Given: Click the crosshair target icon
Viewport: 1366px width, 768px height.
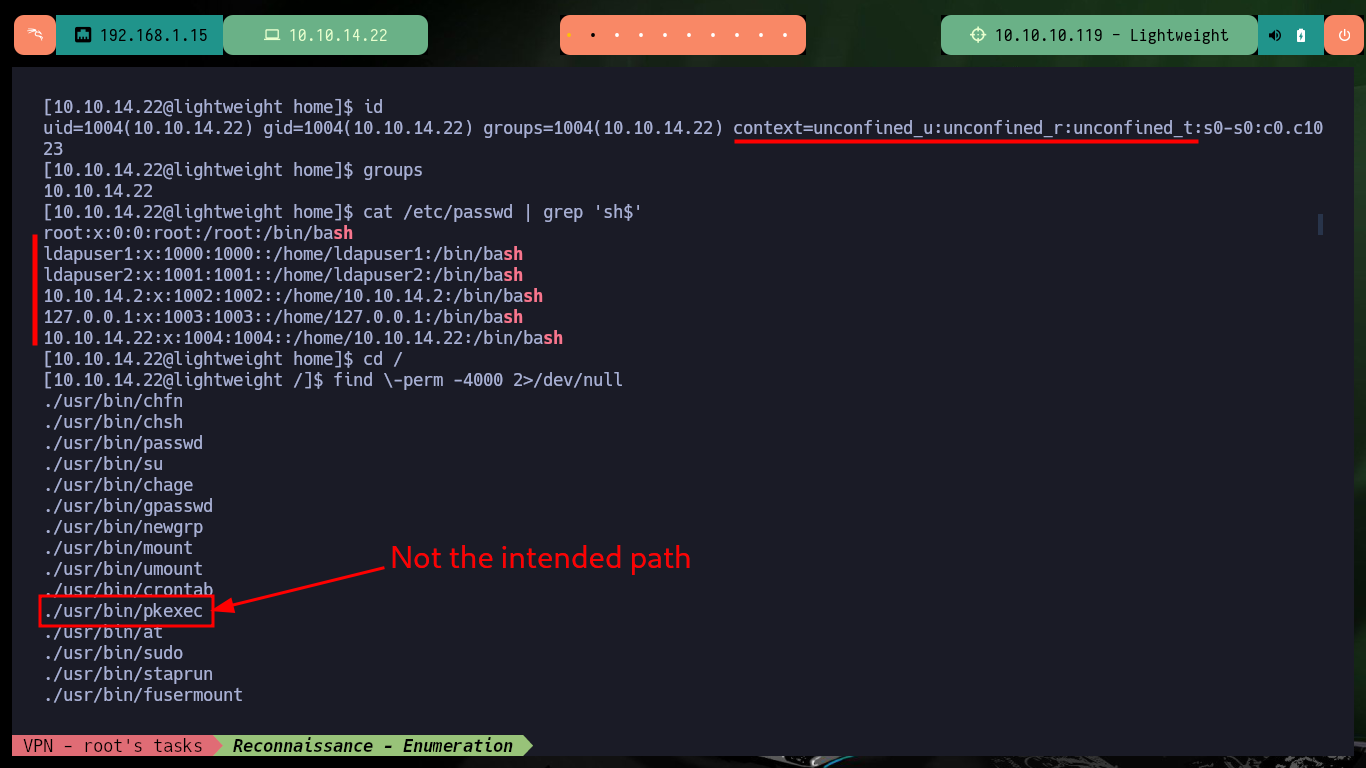Looking at the screenshot, I should tap(978, 35).
